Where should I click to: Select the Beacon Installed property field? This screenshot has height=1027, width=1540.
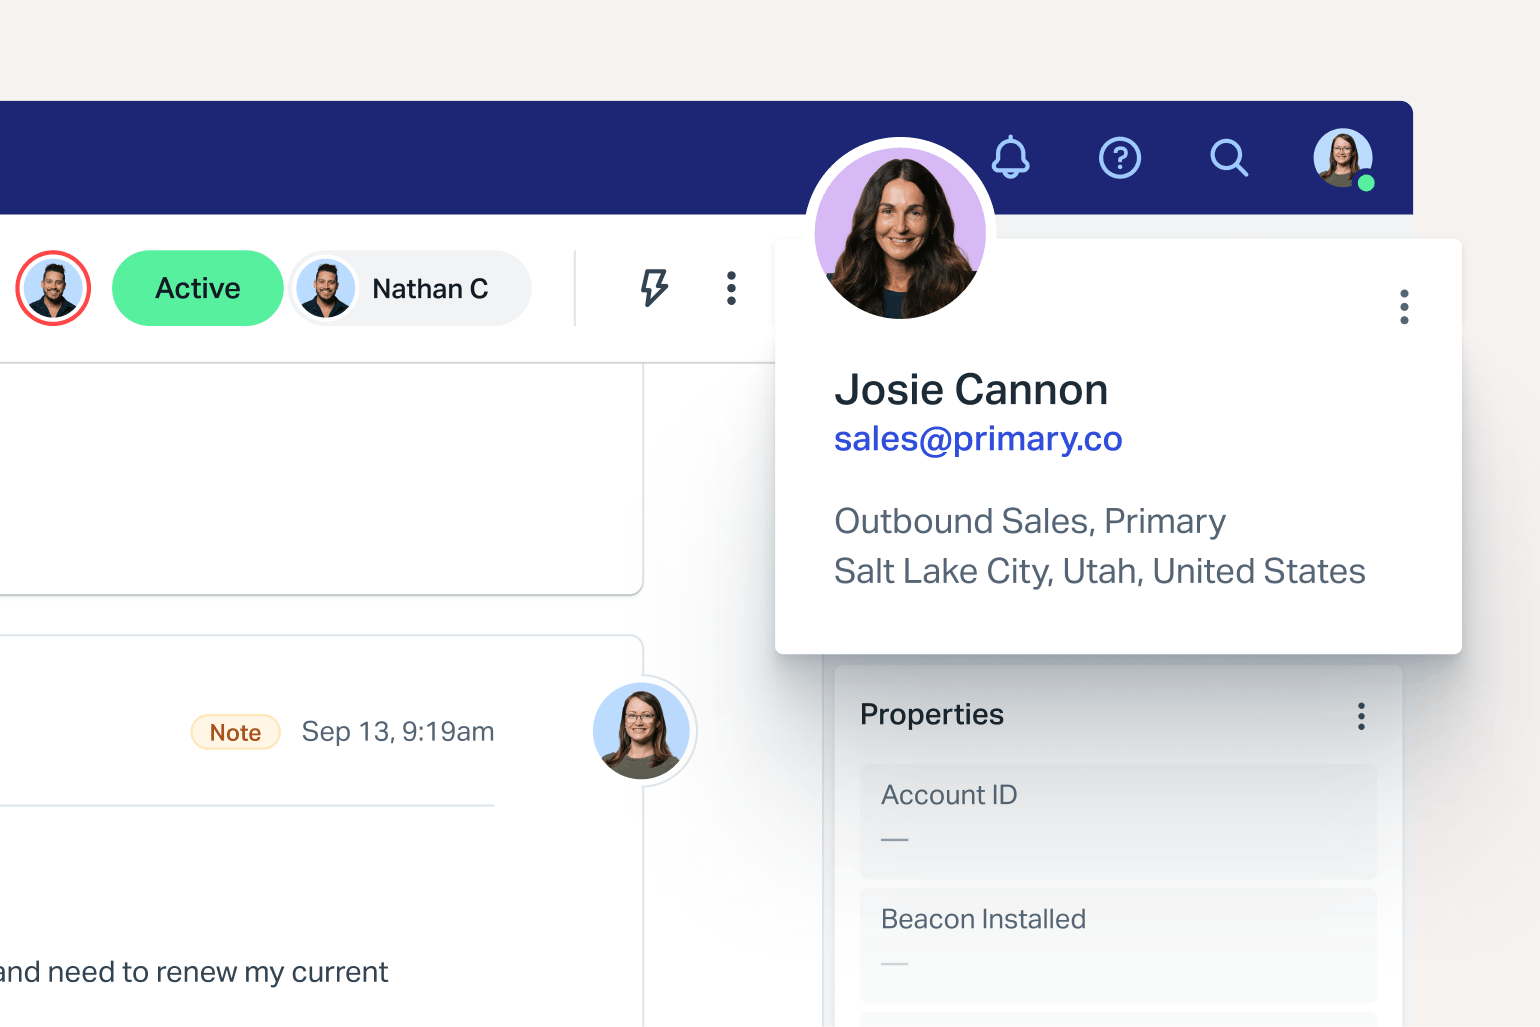coord(1118,944)
